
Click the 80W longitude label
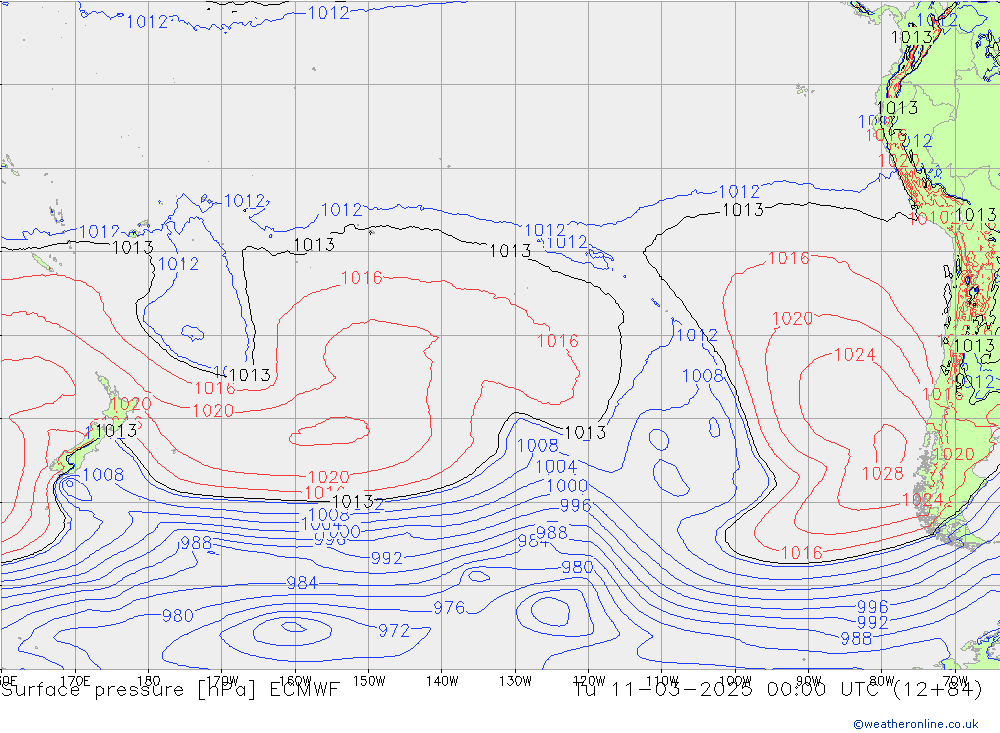[882, 681]
